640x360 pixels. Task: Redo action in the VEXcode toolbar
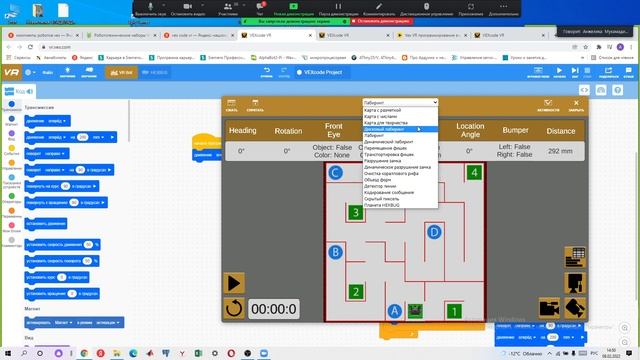pyautogui.click(x=284, y=72)
